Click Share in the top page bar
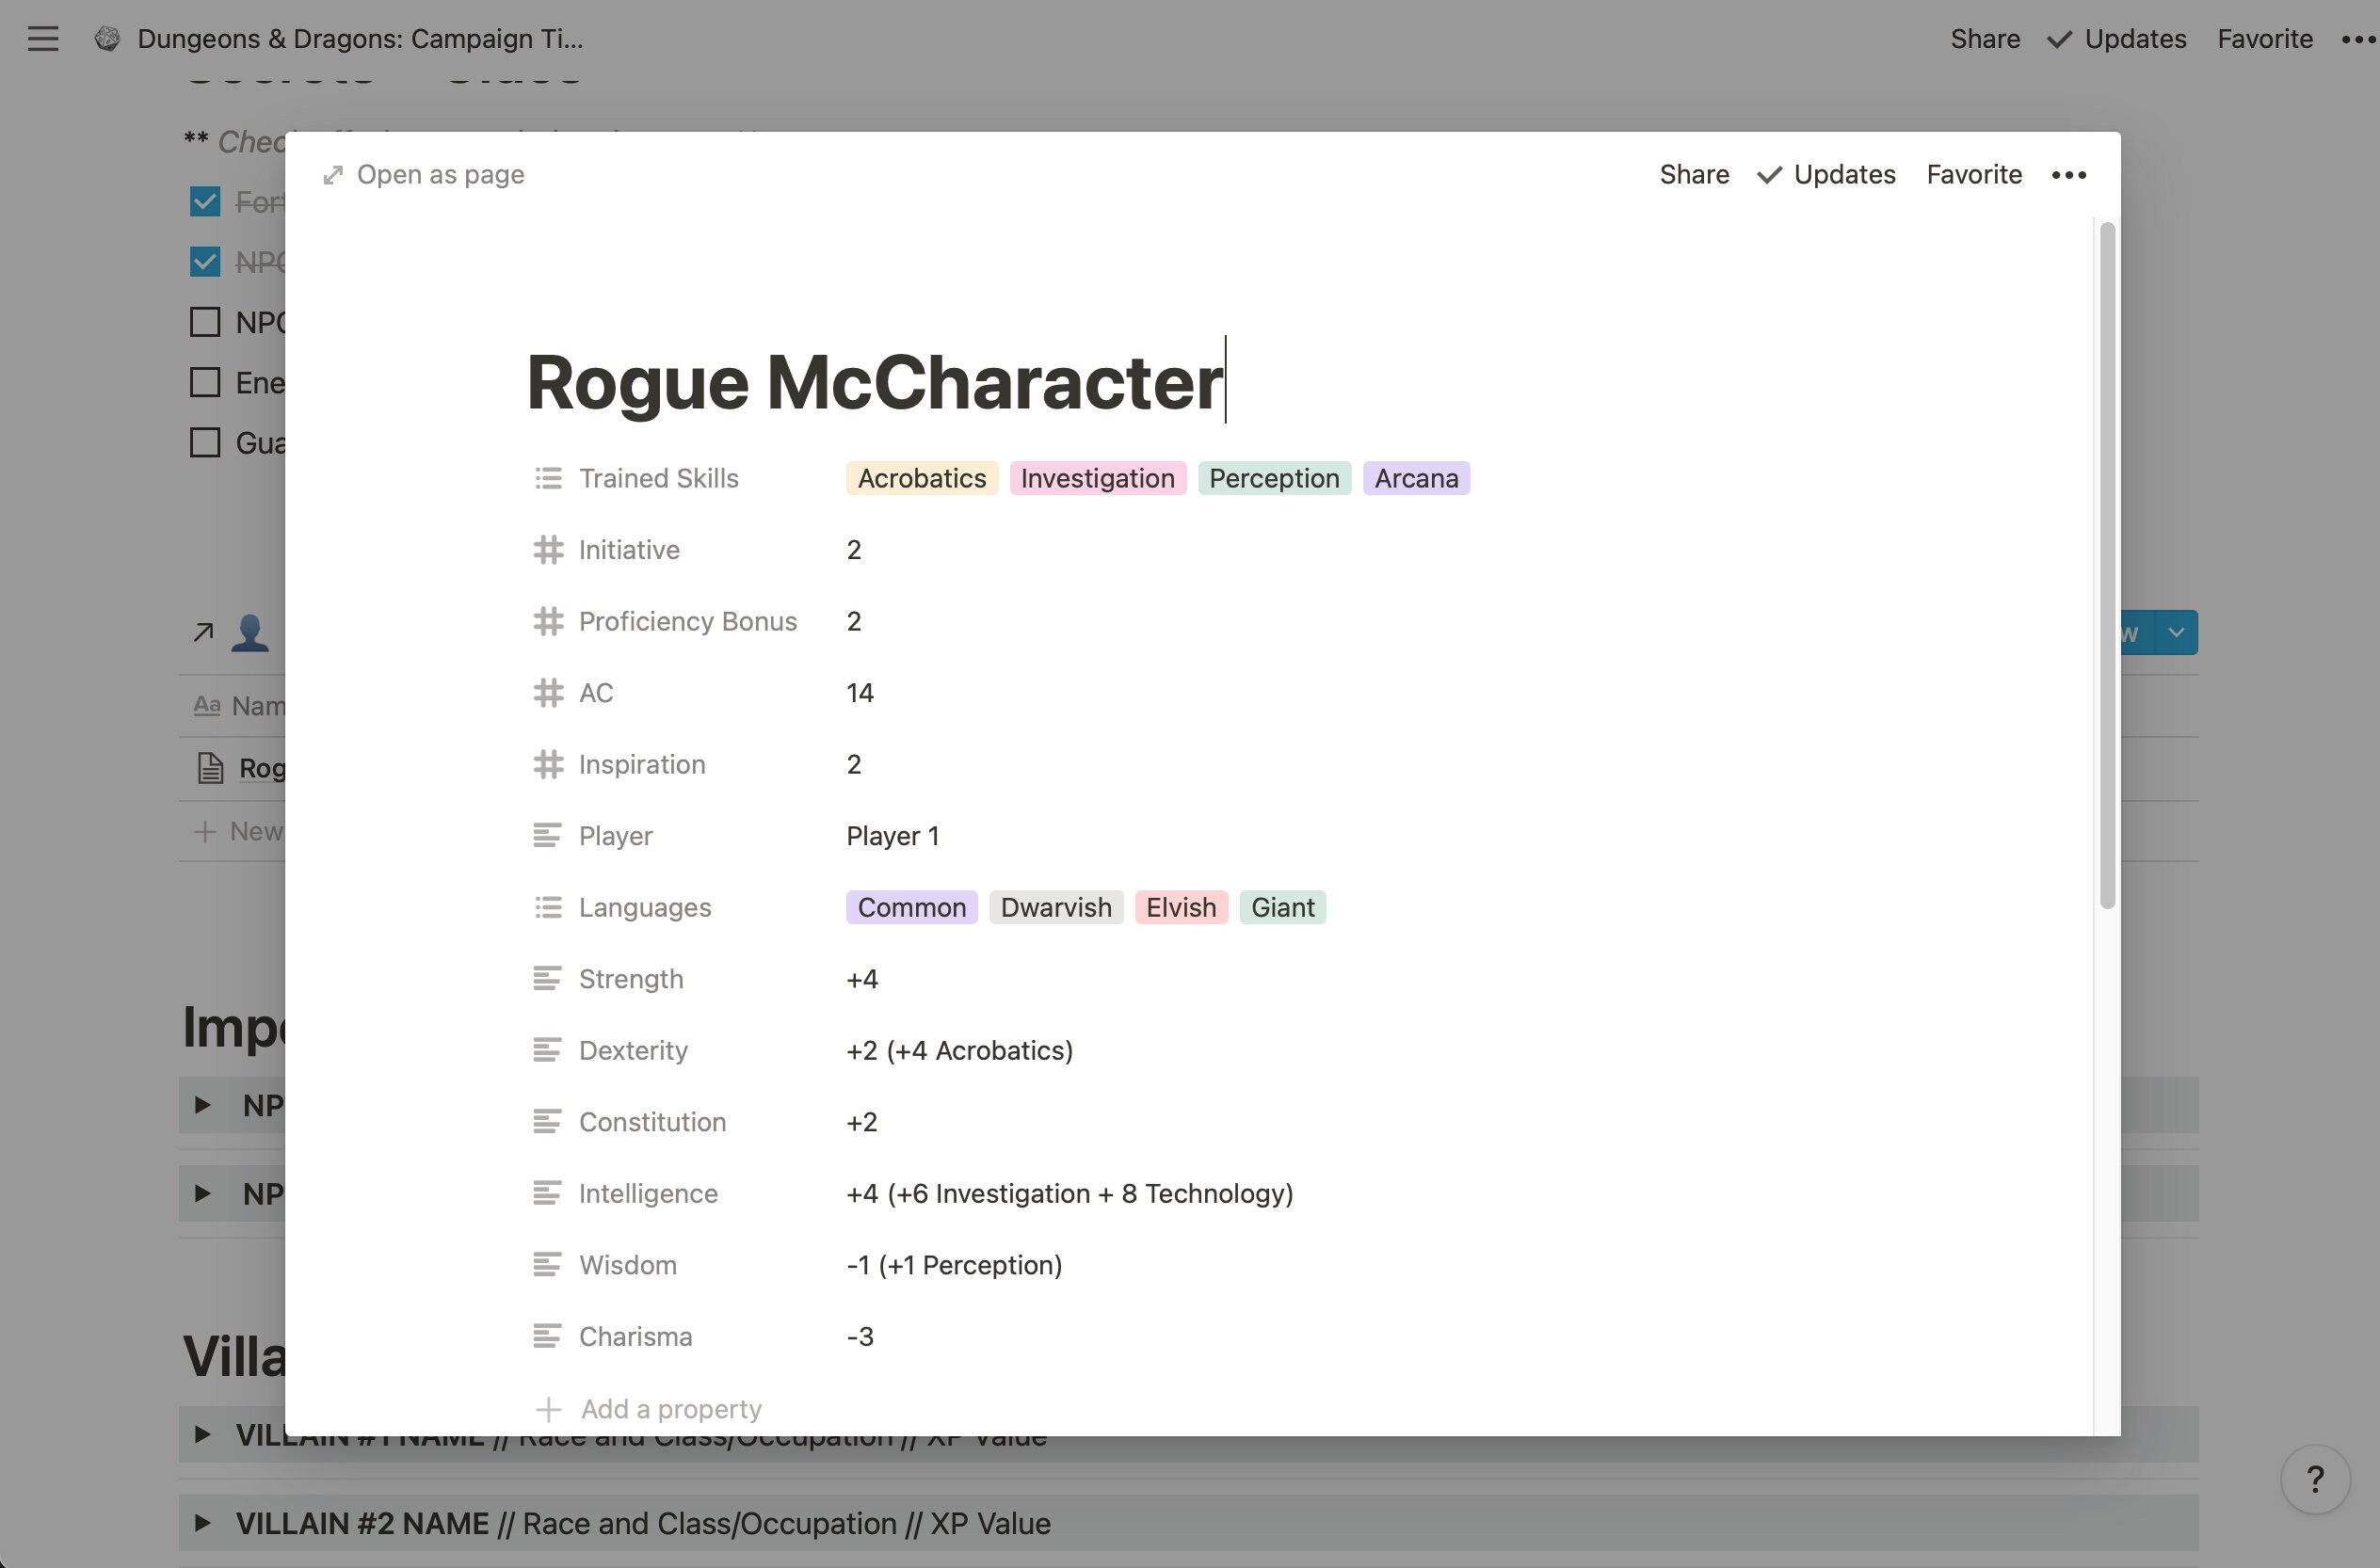Viewport: 2380px width, 1568px height. 1985,39
